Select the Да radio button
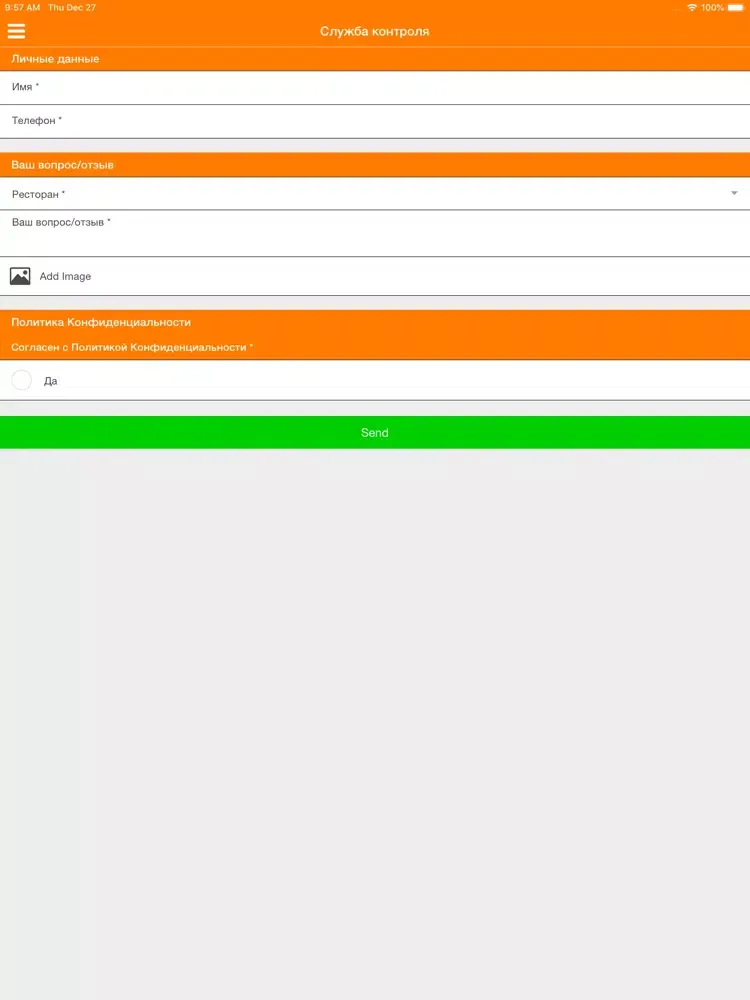750x1000 pixels. pyautogui.click(x=22, y=380)
